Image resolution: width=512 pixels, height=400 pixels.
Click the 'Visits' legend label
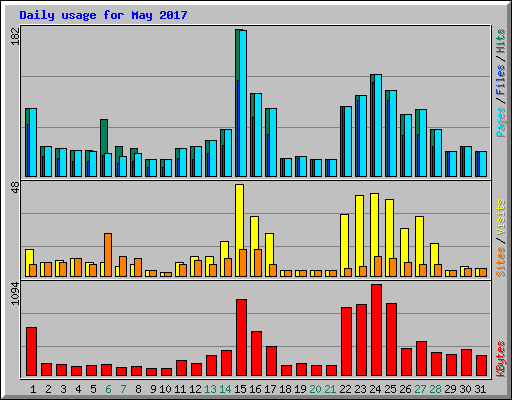click(501, 217)
